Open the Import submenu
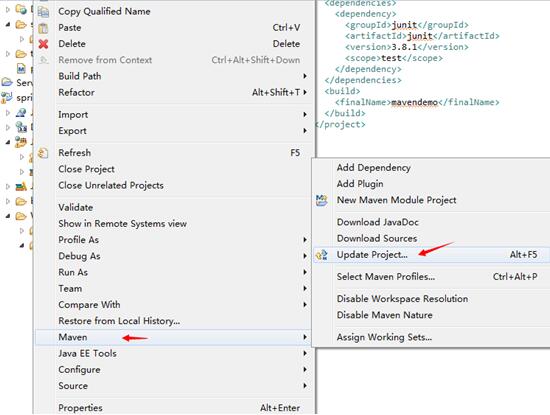550x415 pixels. (x=174, y=115)
